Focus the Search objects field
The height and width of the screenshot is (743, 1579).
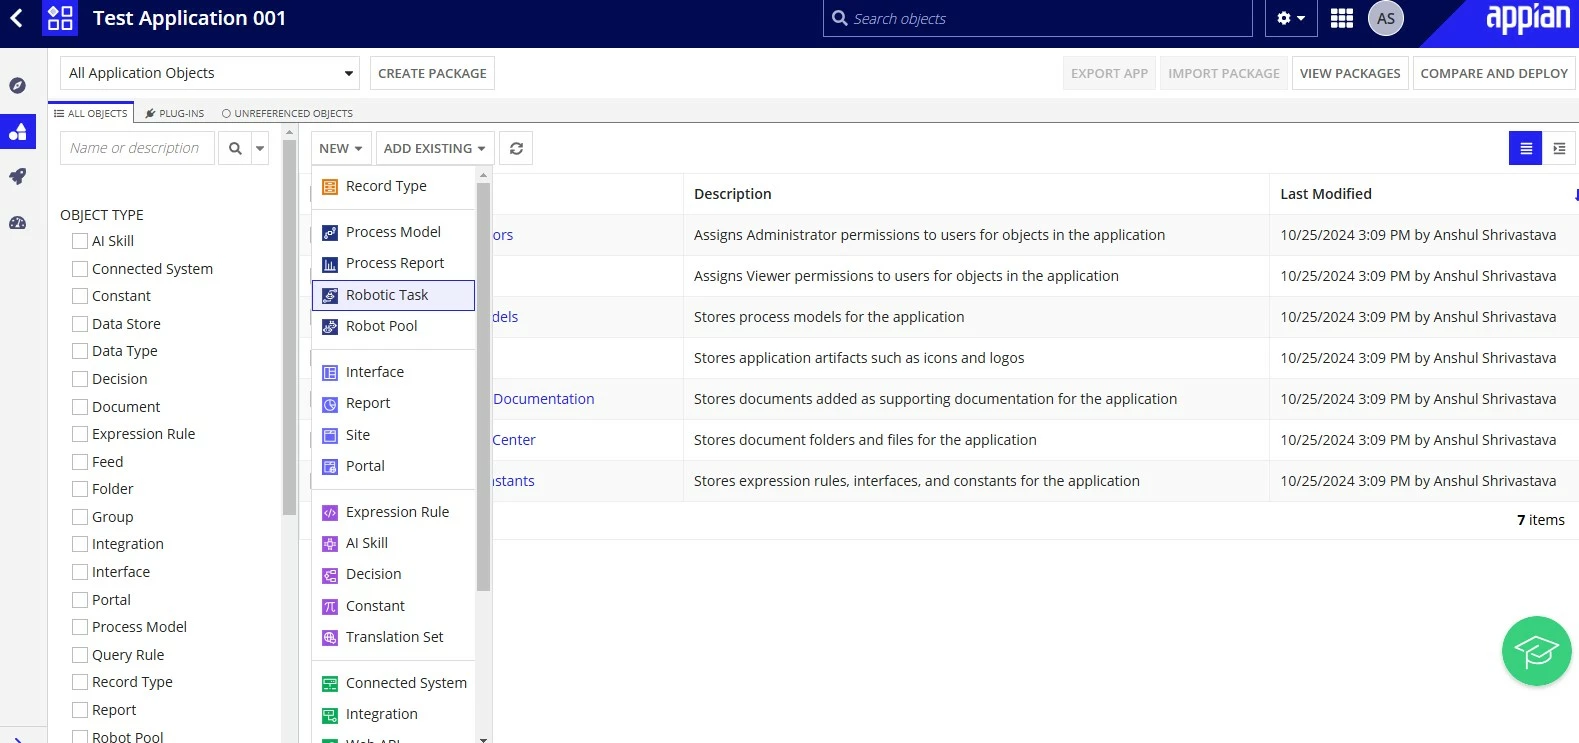coord(1037,18)
